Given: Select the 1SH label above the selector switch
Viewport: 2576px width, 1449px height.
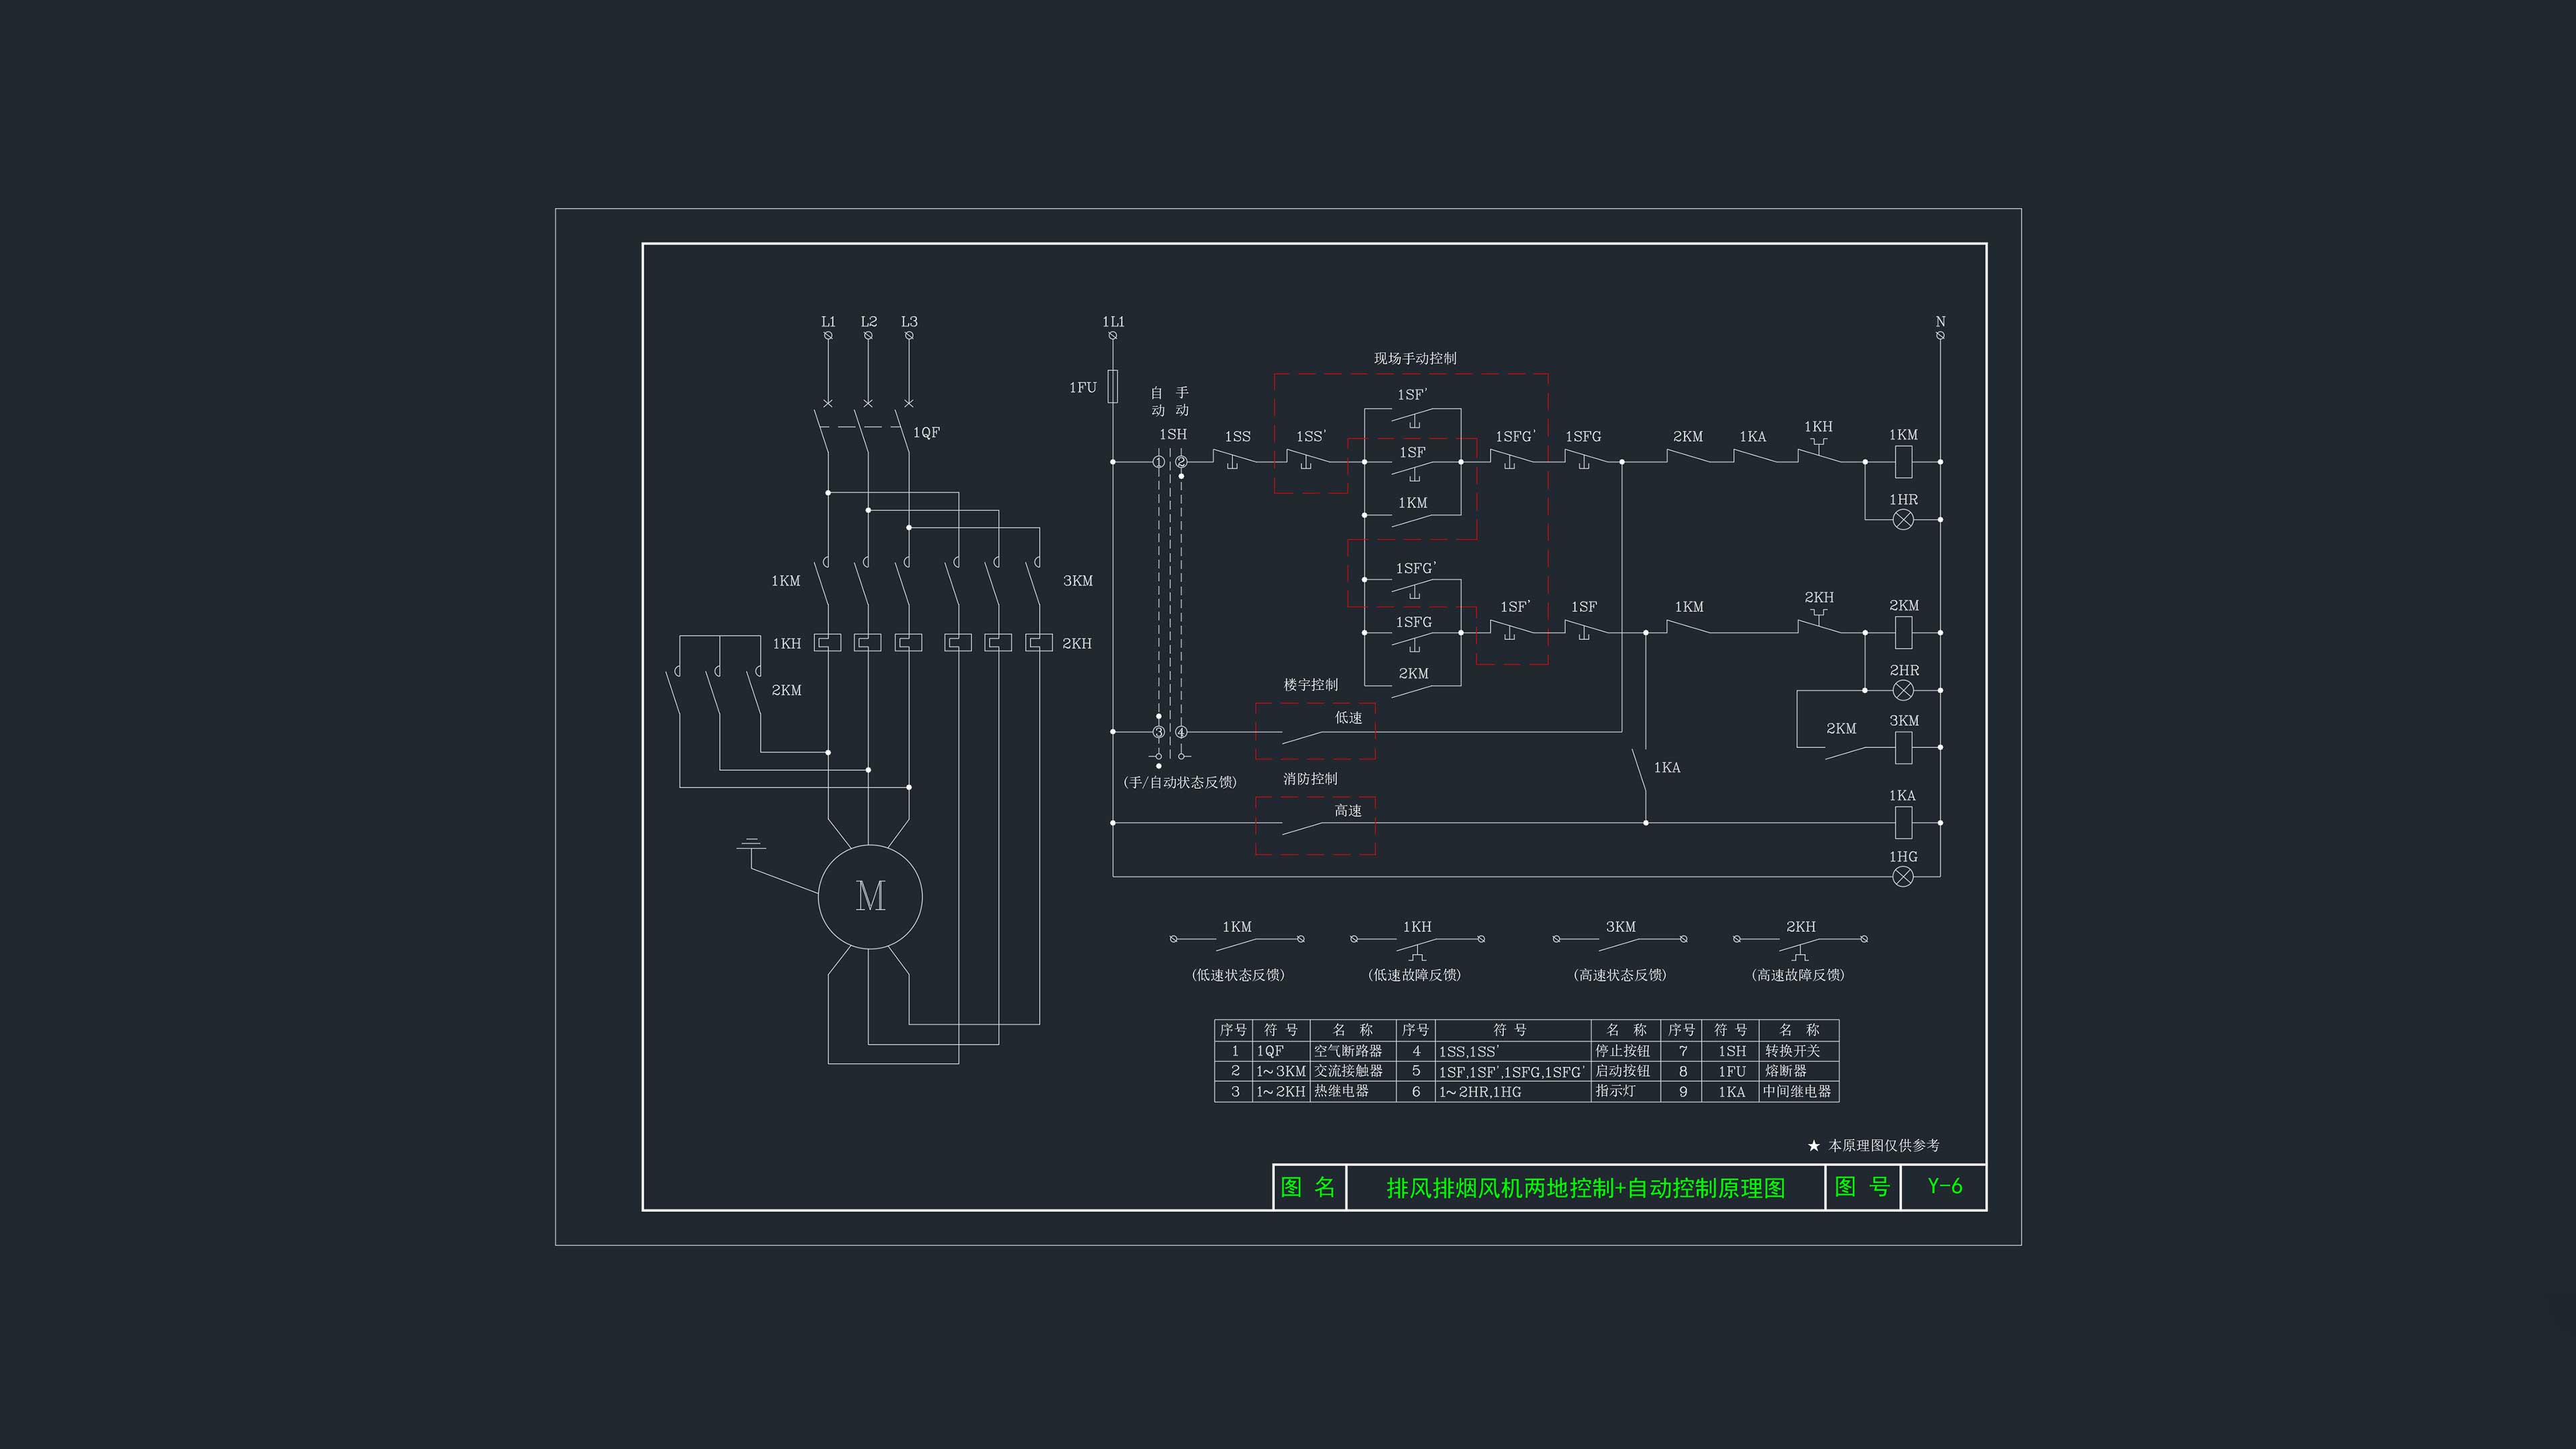Looking at the screenshot, I should [1172, 435].
